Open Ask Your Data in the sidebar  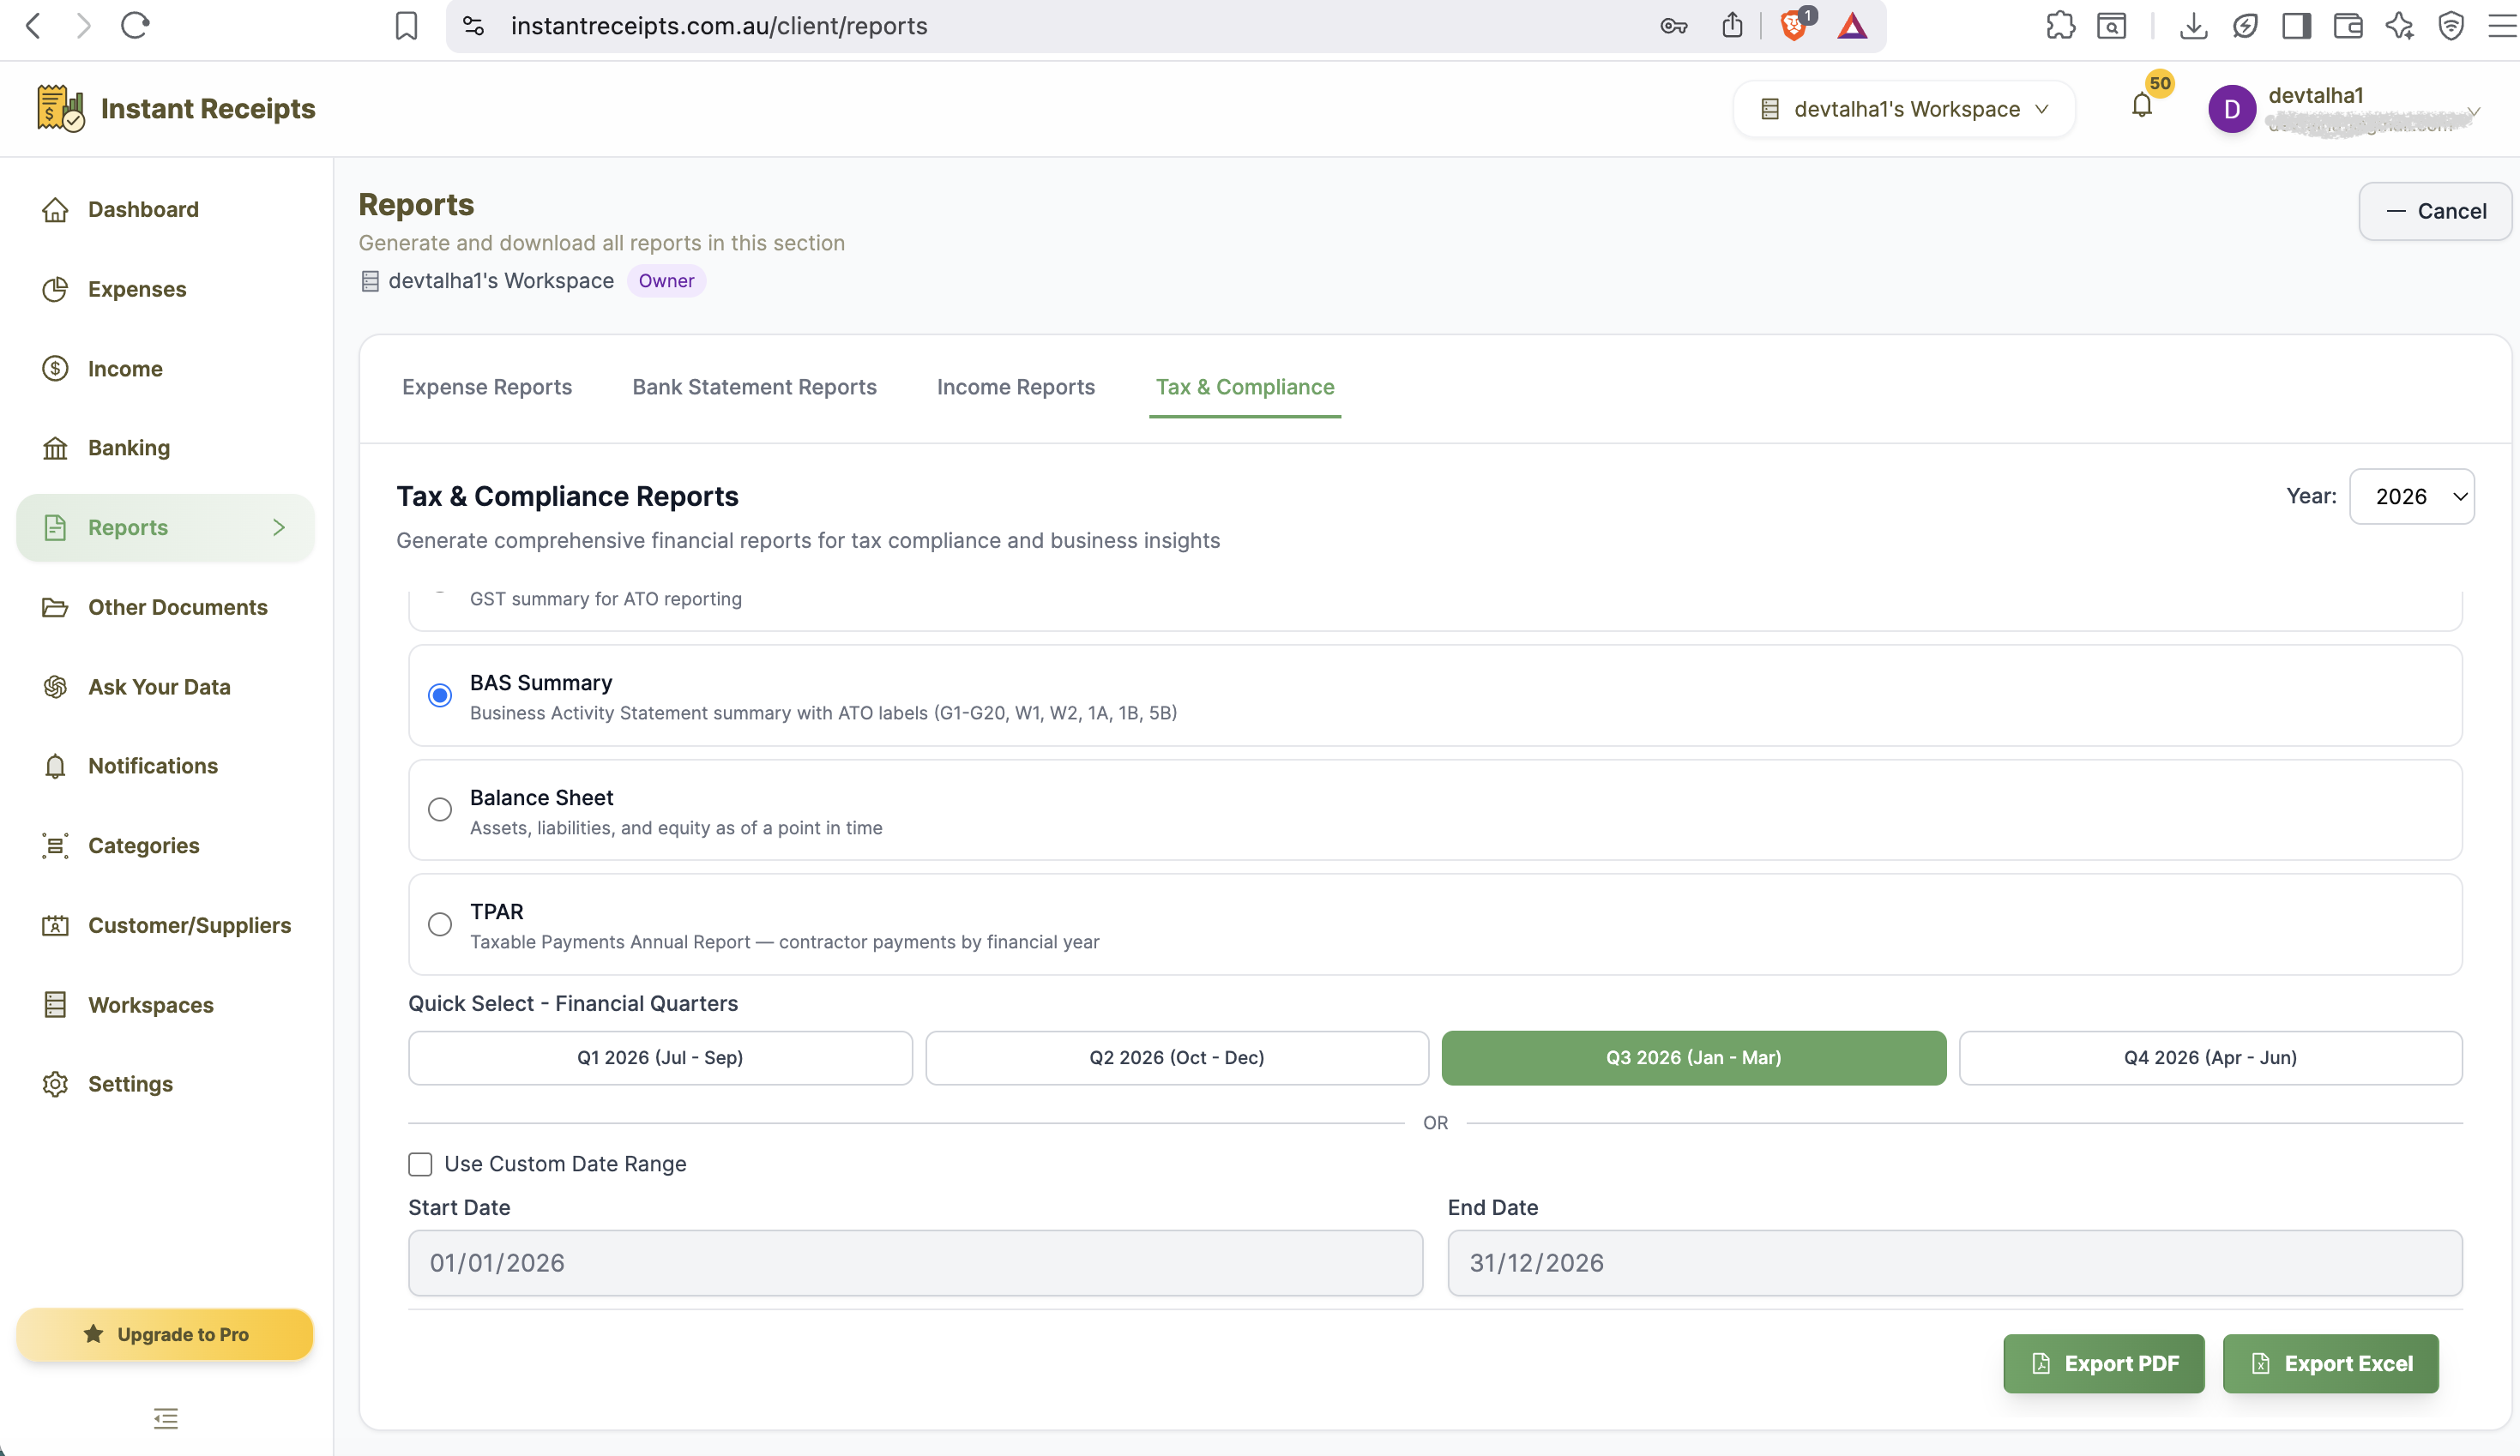click(165, 687)
